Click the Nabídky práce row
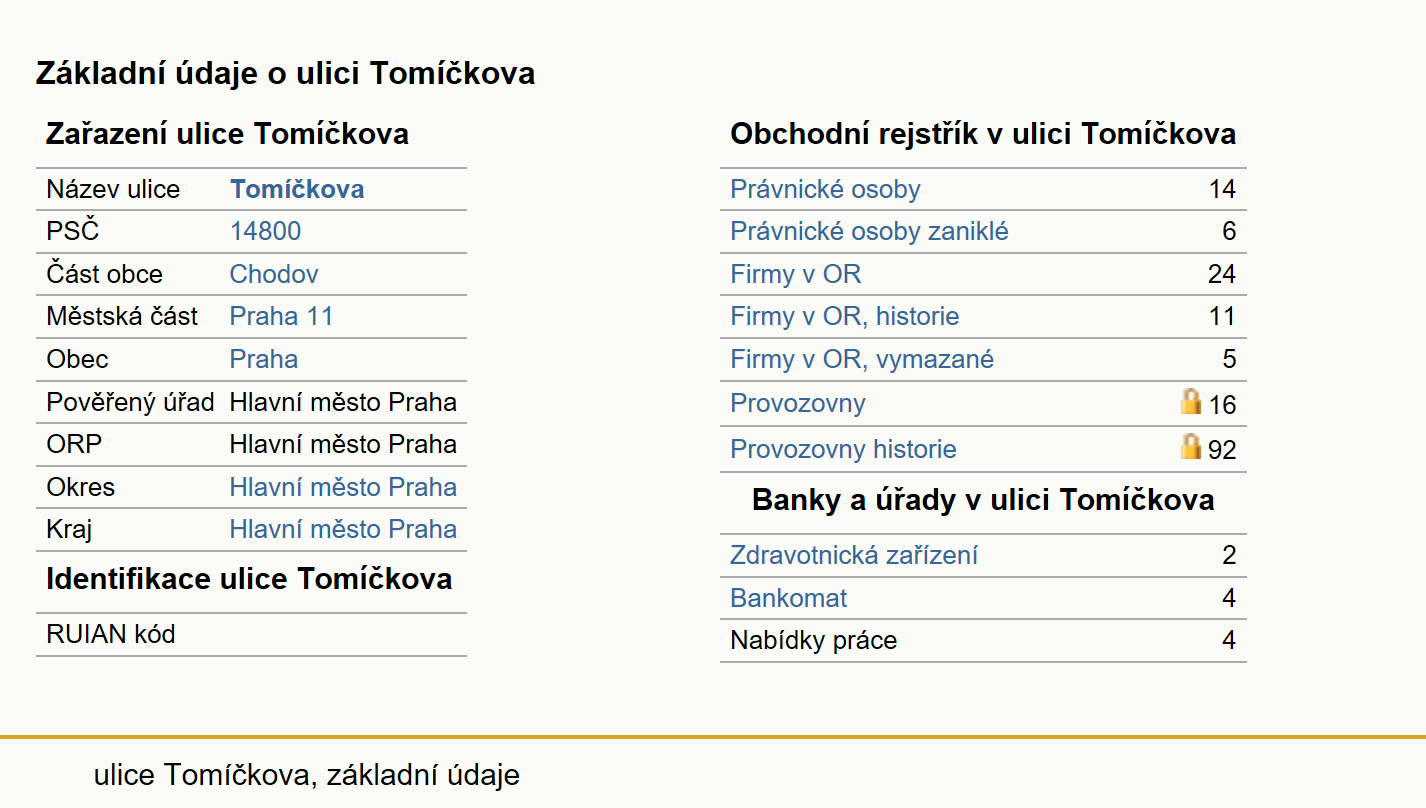Screen dimensions: 1426x808 [983, 640]
